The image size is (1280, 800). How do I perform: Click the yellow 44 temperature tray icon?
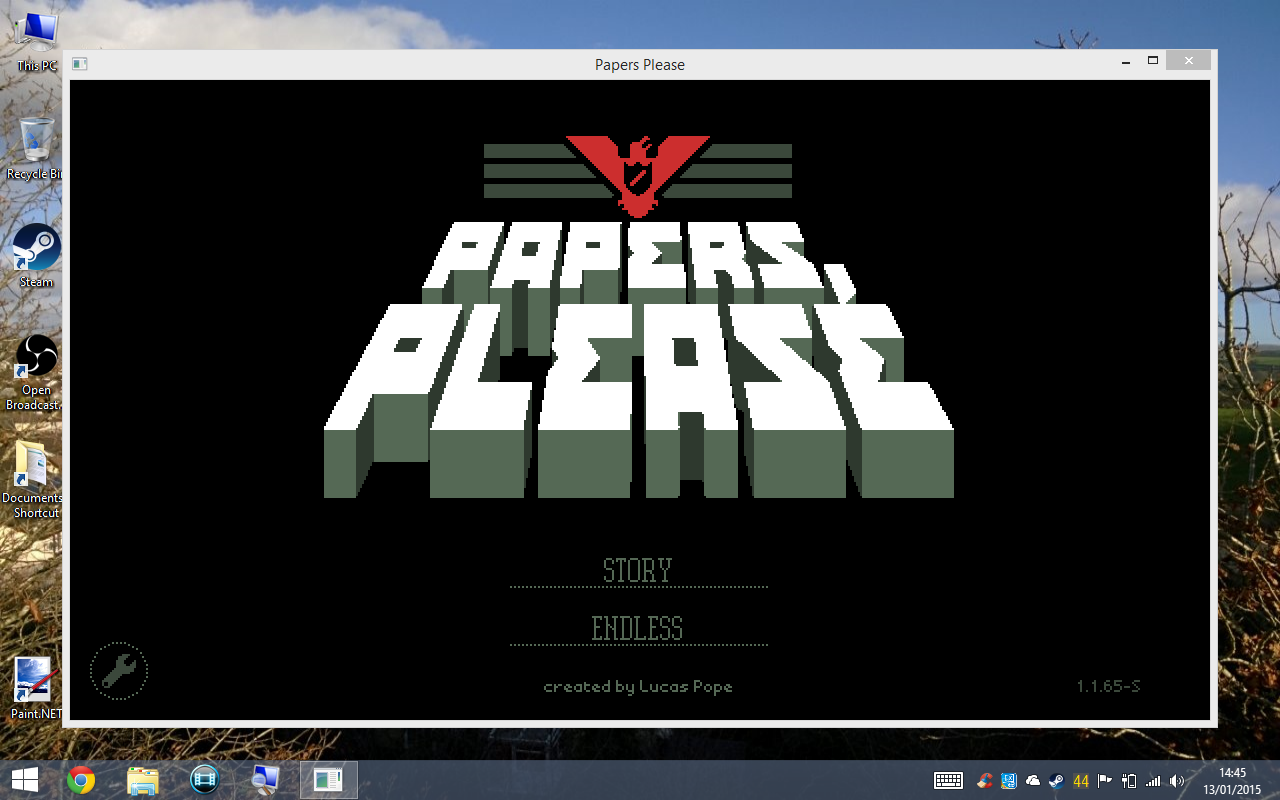(1081, 781)
